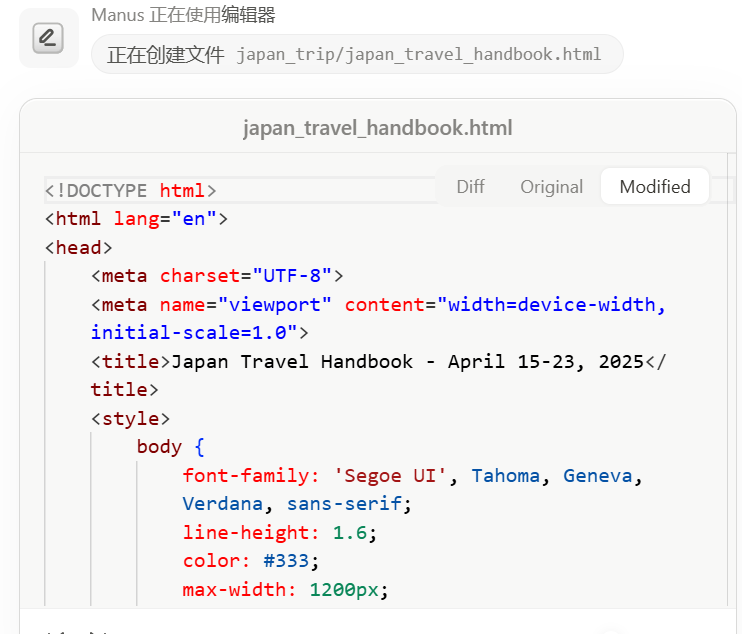Switch to the Diff tab
The image size is (742, 634).
coord(470,187)
